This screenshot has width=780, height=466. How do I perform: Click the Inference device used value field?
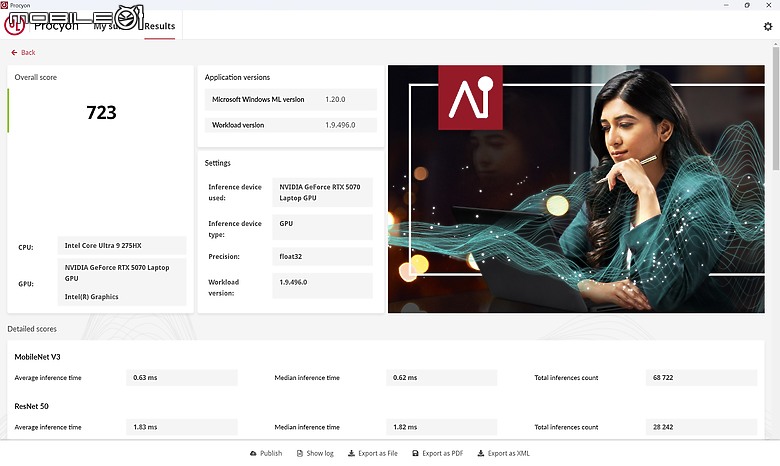click(x=322, y=192)
